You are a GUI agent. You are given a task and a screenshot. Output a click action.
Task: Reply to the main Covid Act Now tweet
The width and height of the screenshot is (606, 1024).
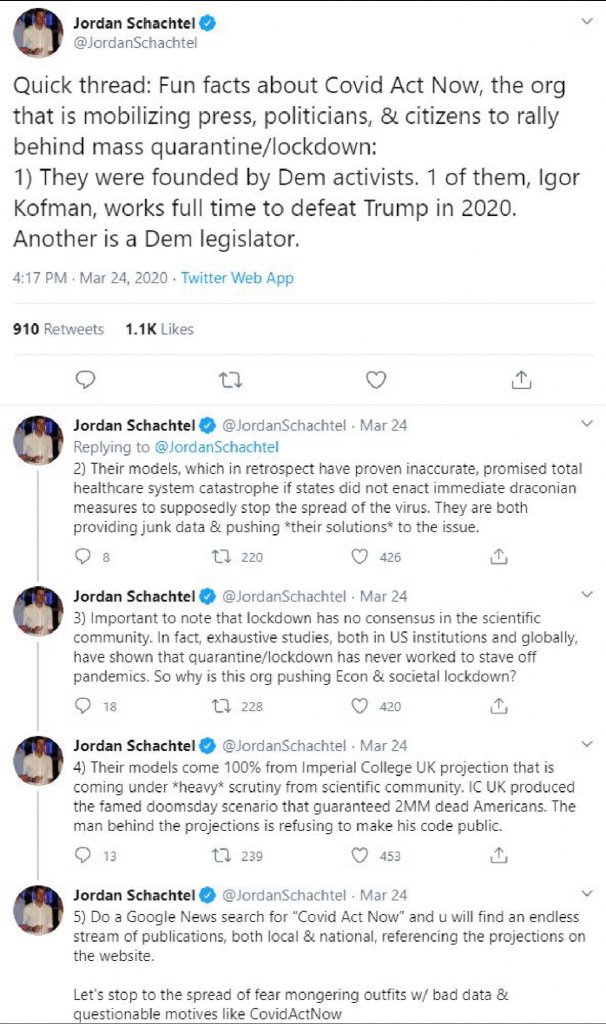coord(86,380)
